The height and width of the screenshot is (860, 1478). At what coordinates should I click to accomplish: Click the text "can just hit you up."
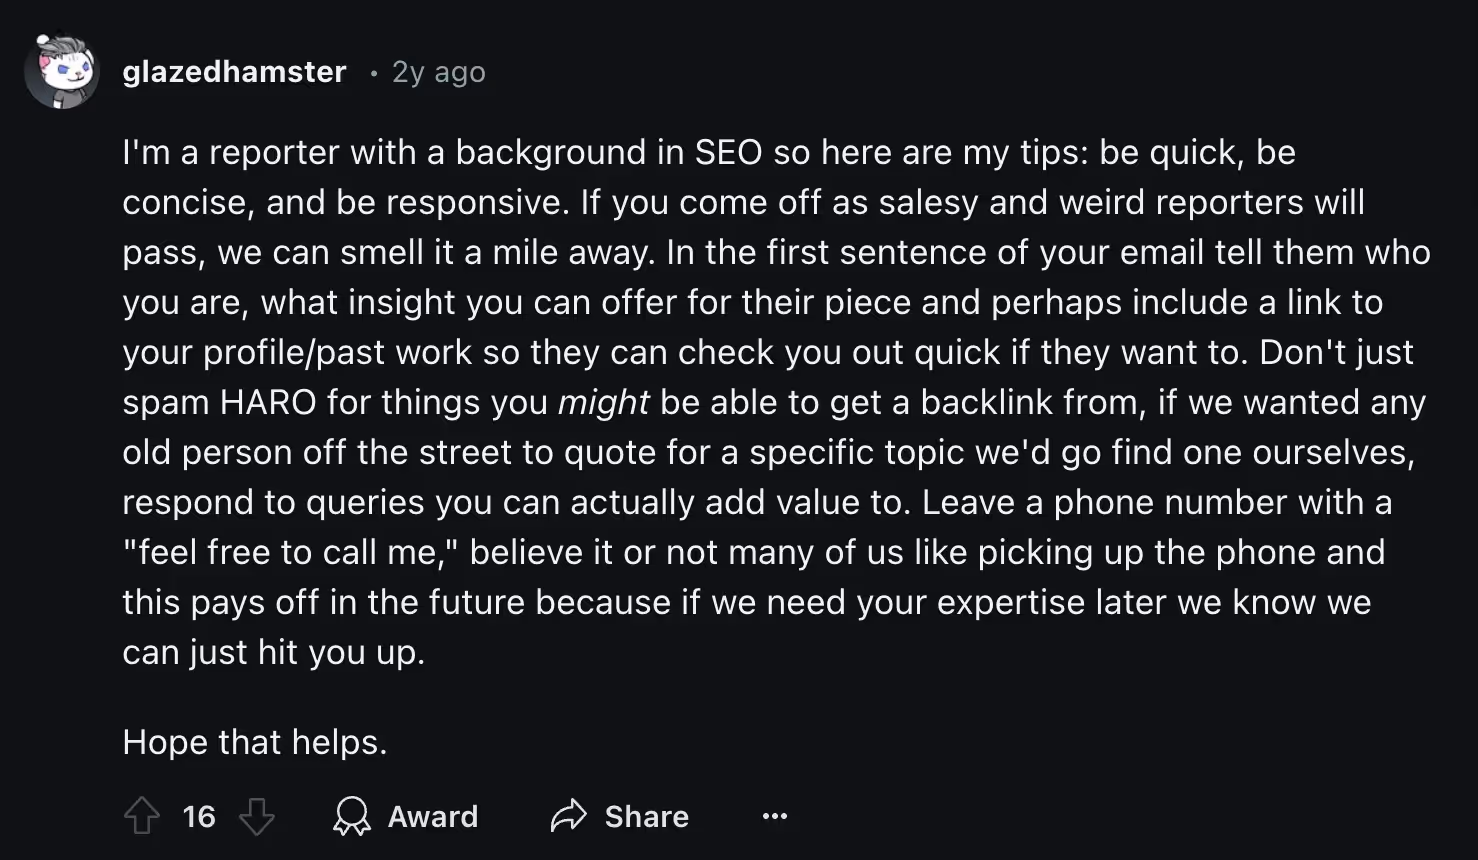click(x=274, y=652)
